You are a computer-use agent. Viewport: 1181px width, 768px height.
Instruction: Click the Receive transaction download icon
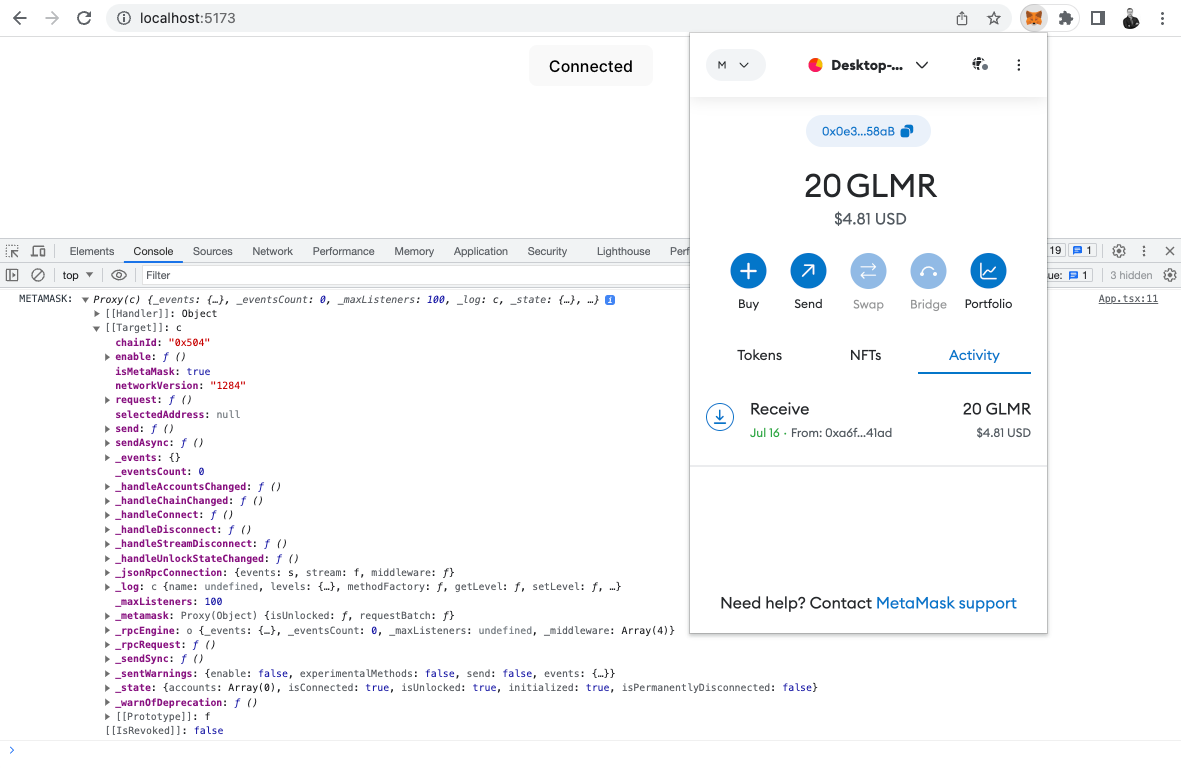coord(720,416)
